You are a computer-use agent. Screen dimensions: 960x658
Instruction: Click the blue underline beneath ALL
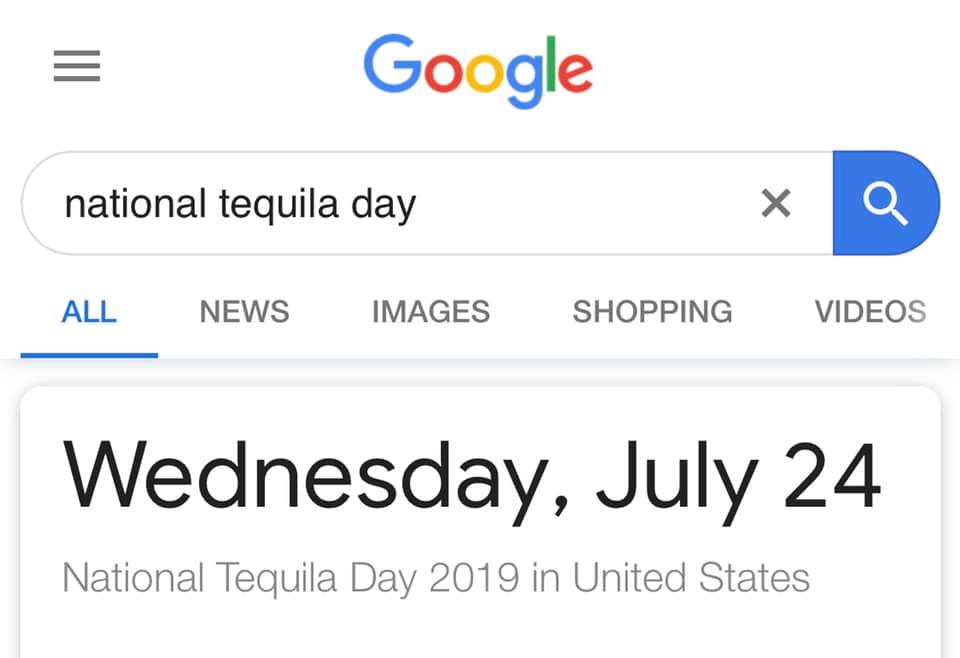[89, 355]
